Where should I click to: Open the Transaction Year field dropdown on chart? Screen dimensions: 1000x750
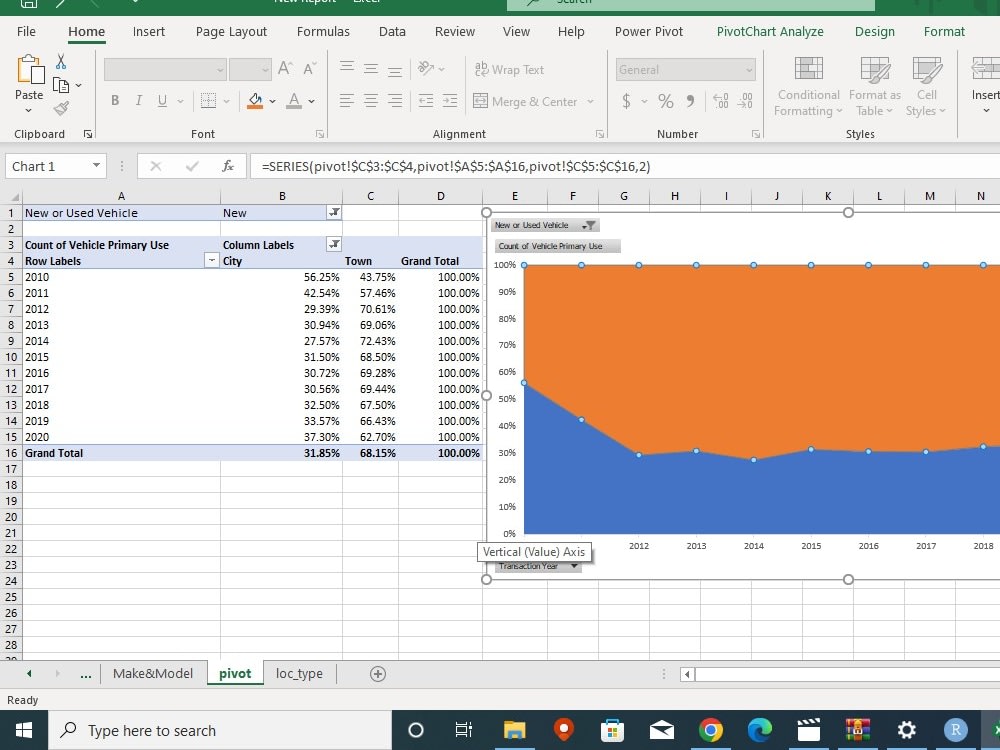574,565
